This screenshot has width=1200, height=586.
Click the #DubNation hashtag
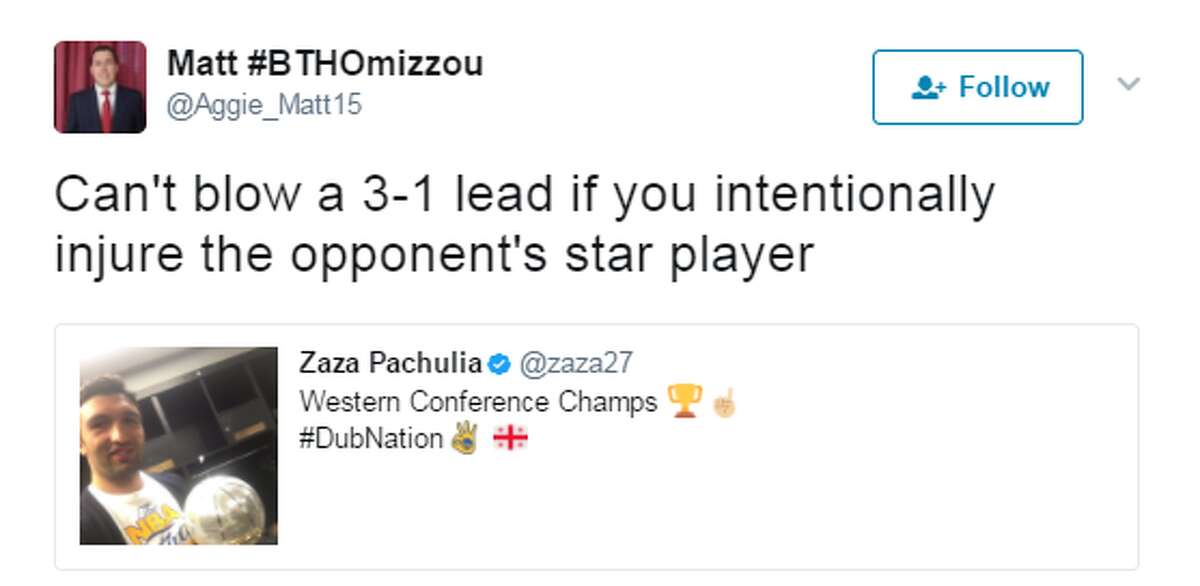click(x=371, y=438)
